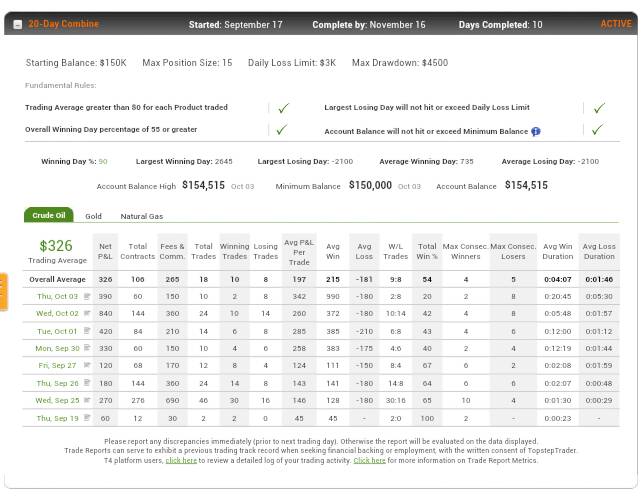The width and height of the screenshot is (641, 497).
Task: Click Average Winning Day value 735
Action: [466, 161]
